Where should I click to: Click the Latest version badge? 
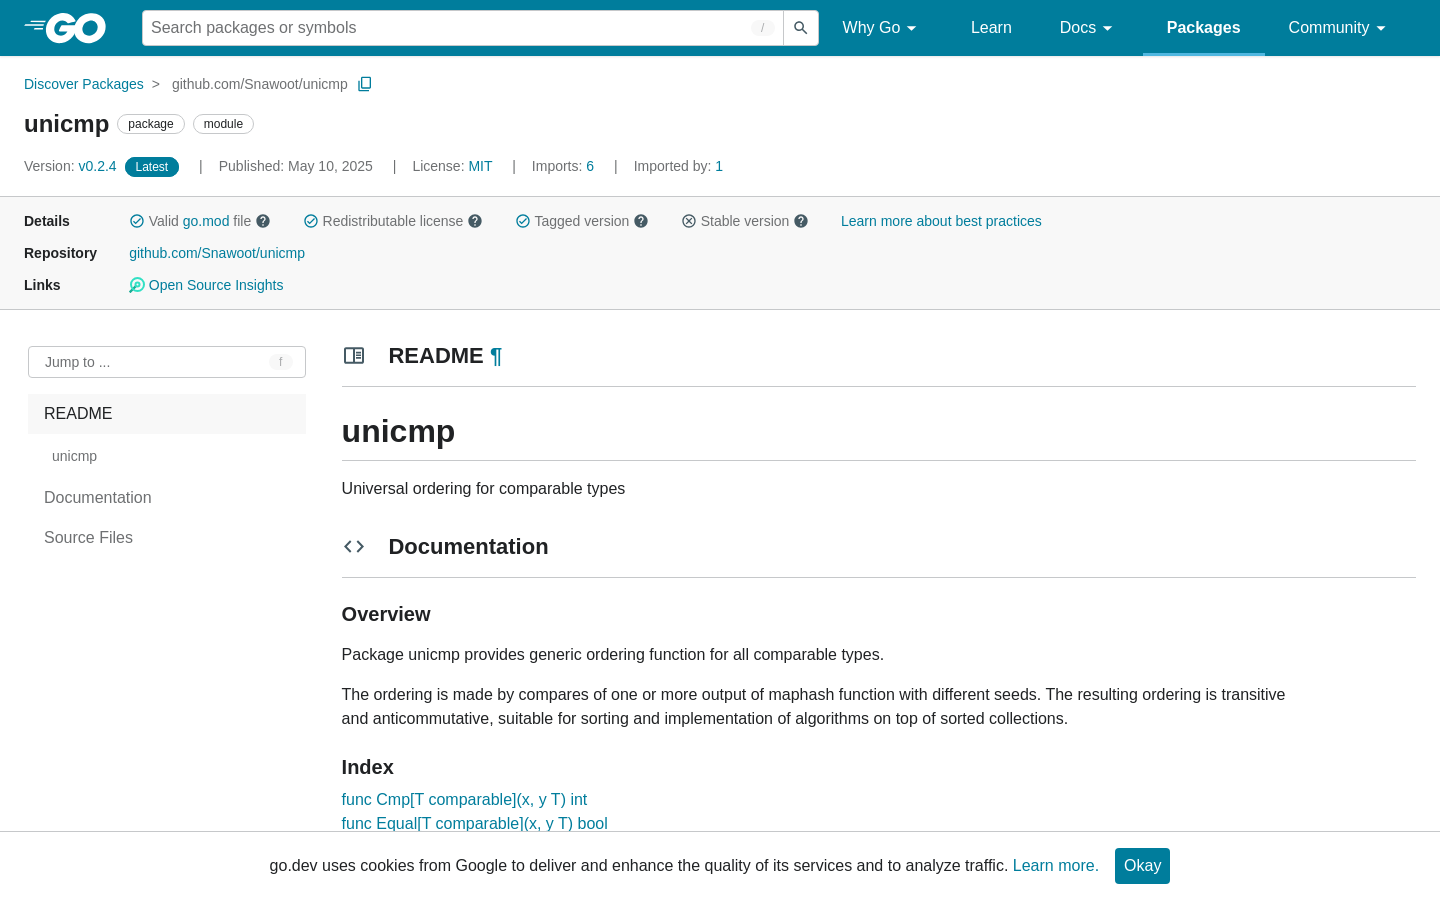coord(152,167)
